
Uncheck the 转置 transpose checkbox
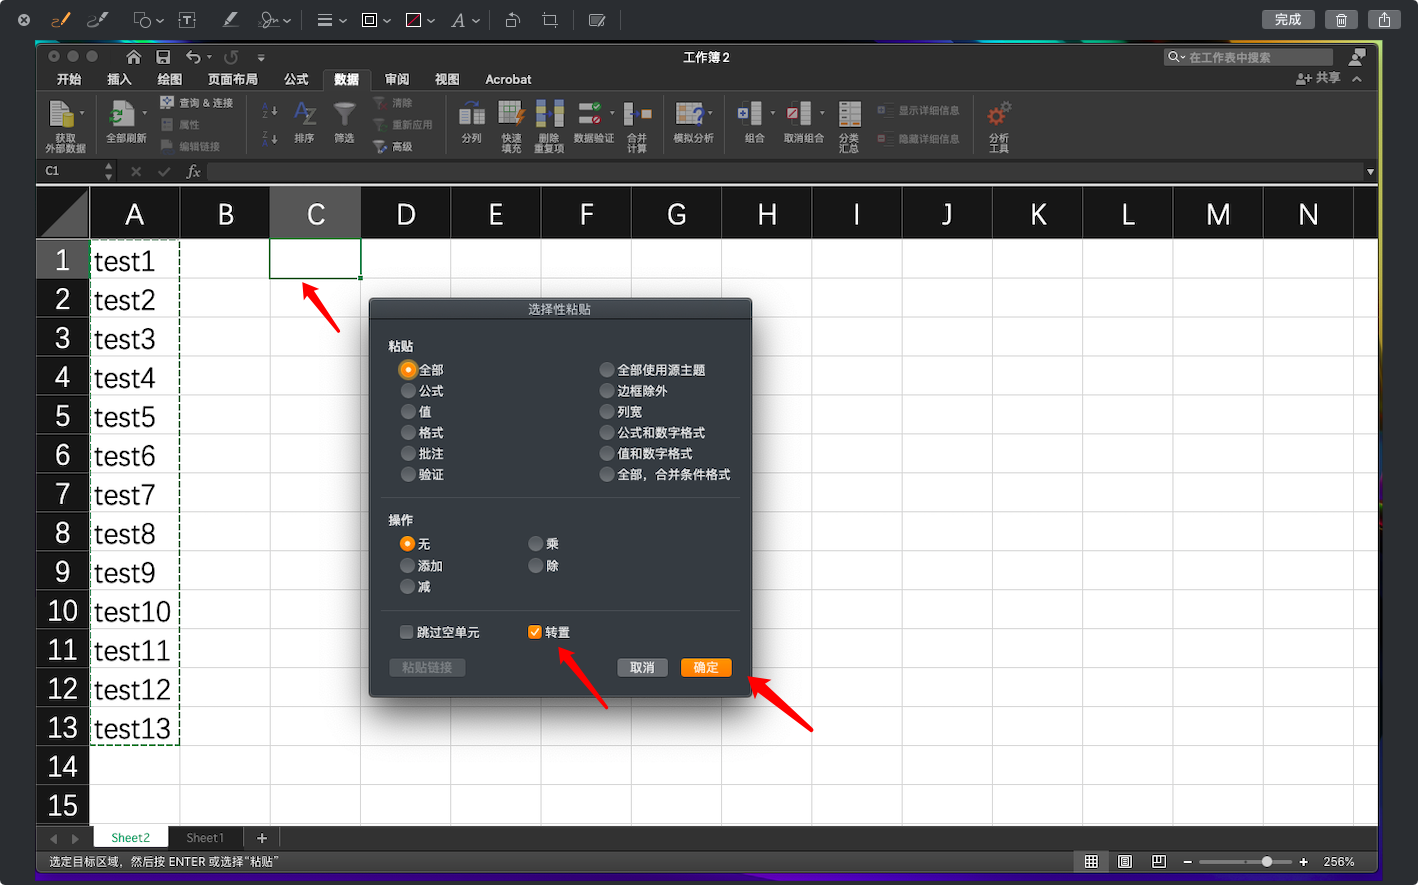click(x=534, y=631)
